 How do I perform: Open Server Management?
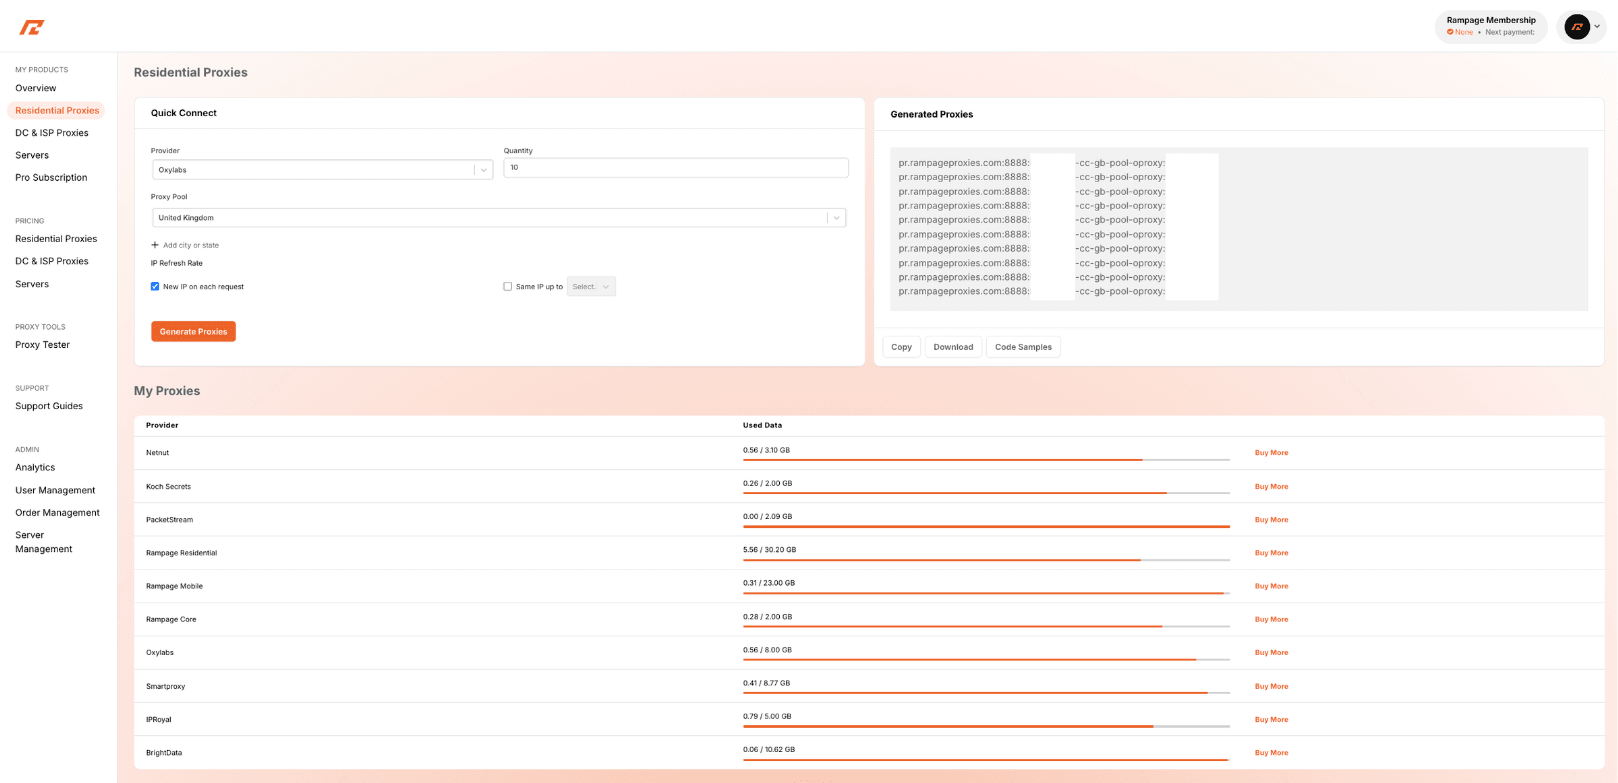click(43, 542)
